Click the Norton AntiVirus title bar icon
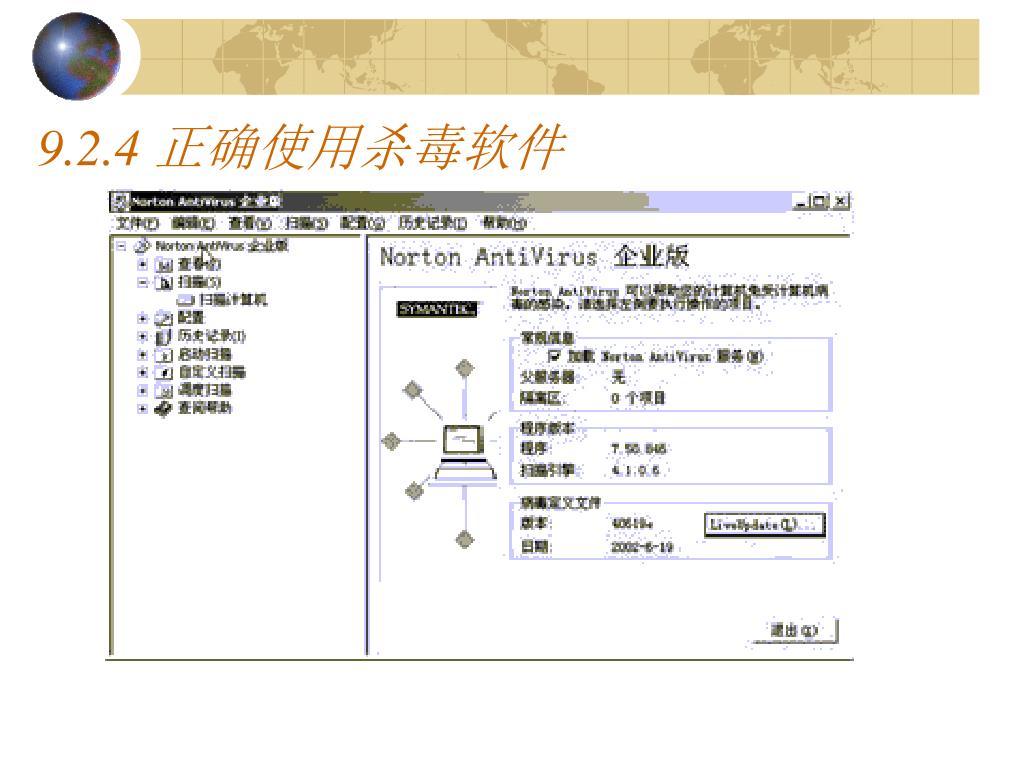The width and height of the screenshot is (1024, 768). [x=121, y=202]
